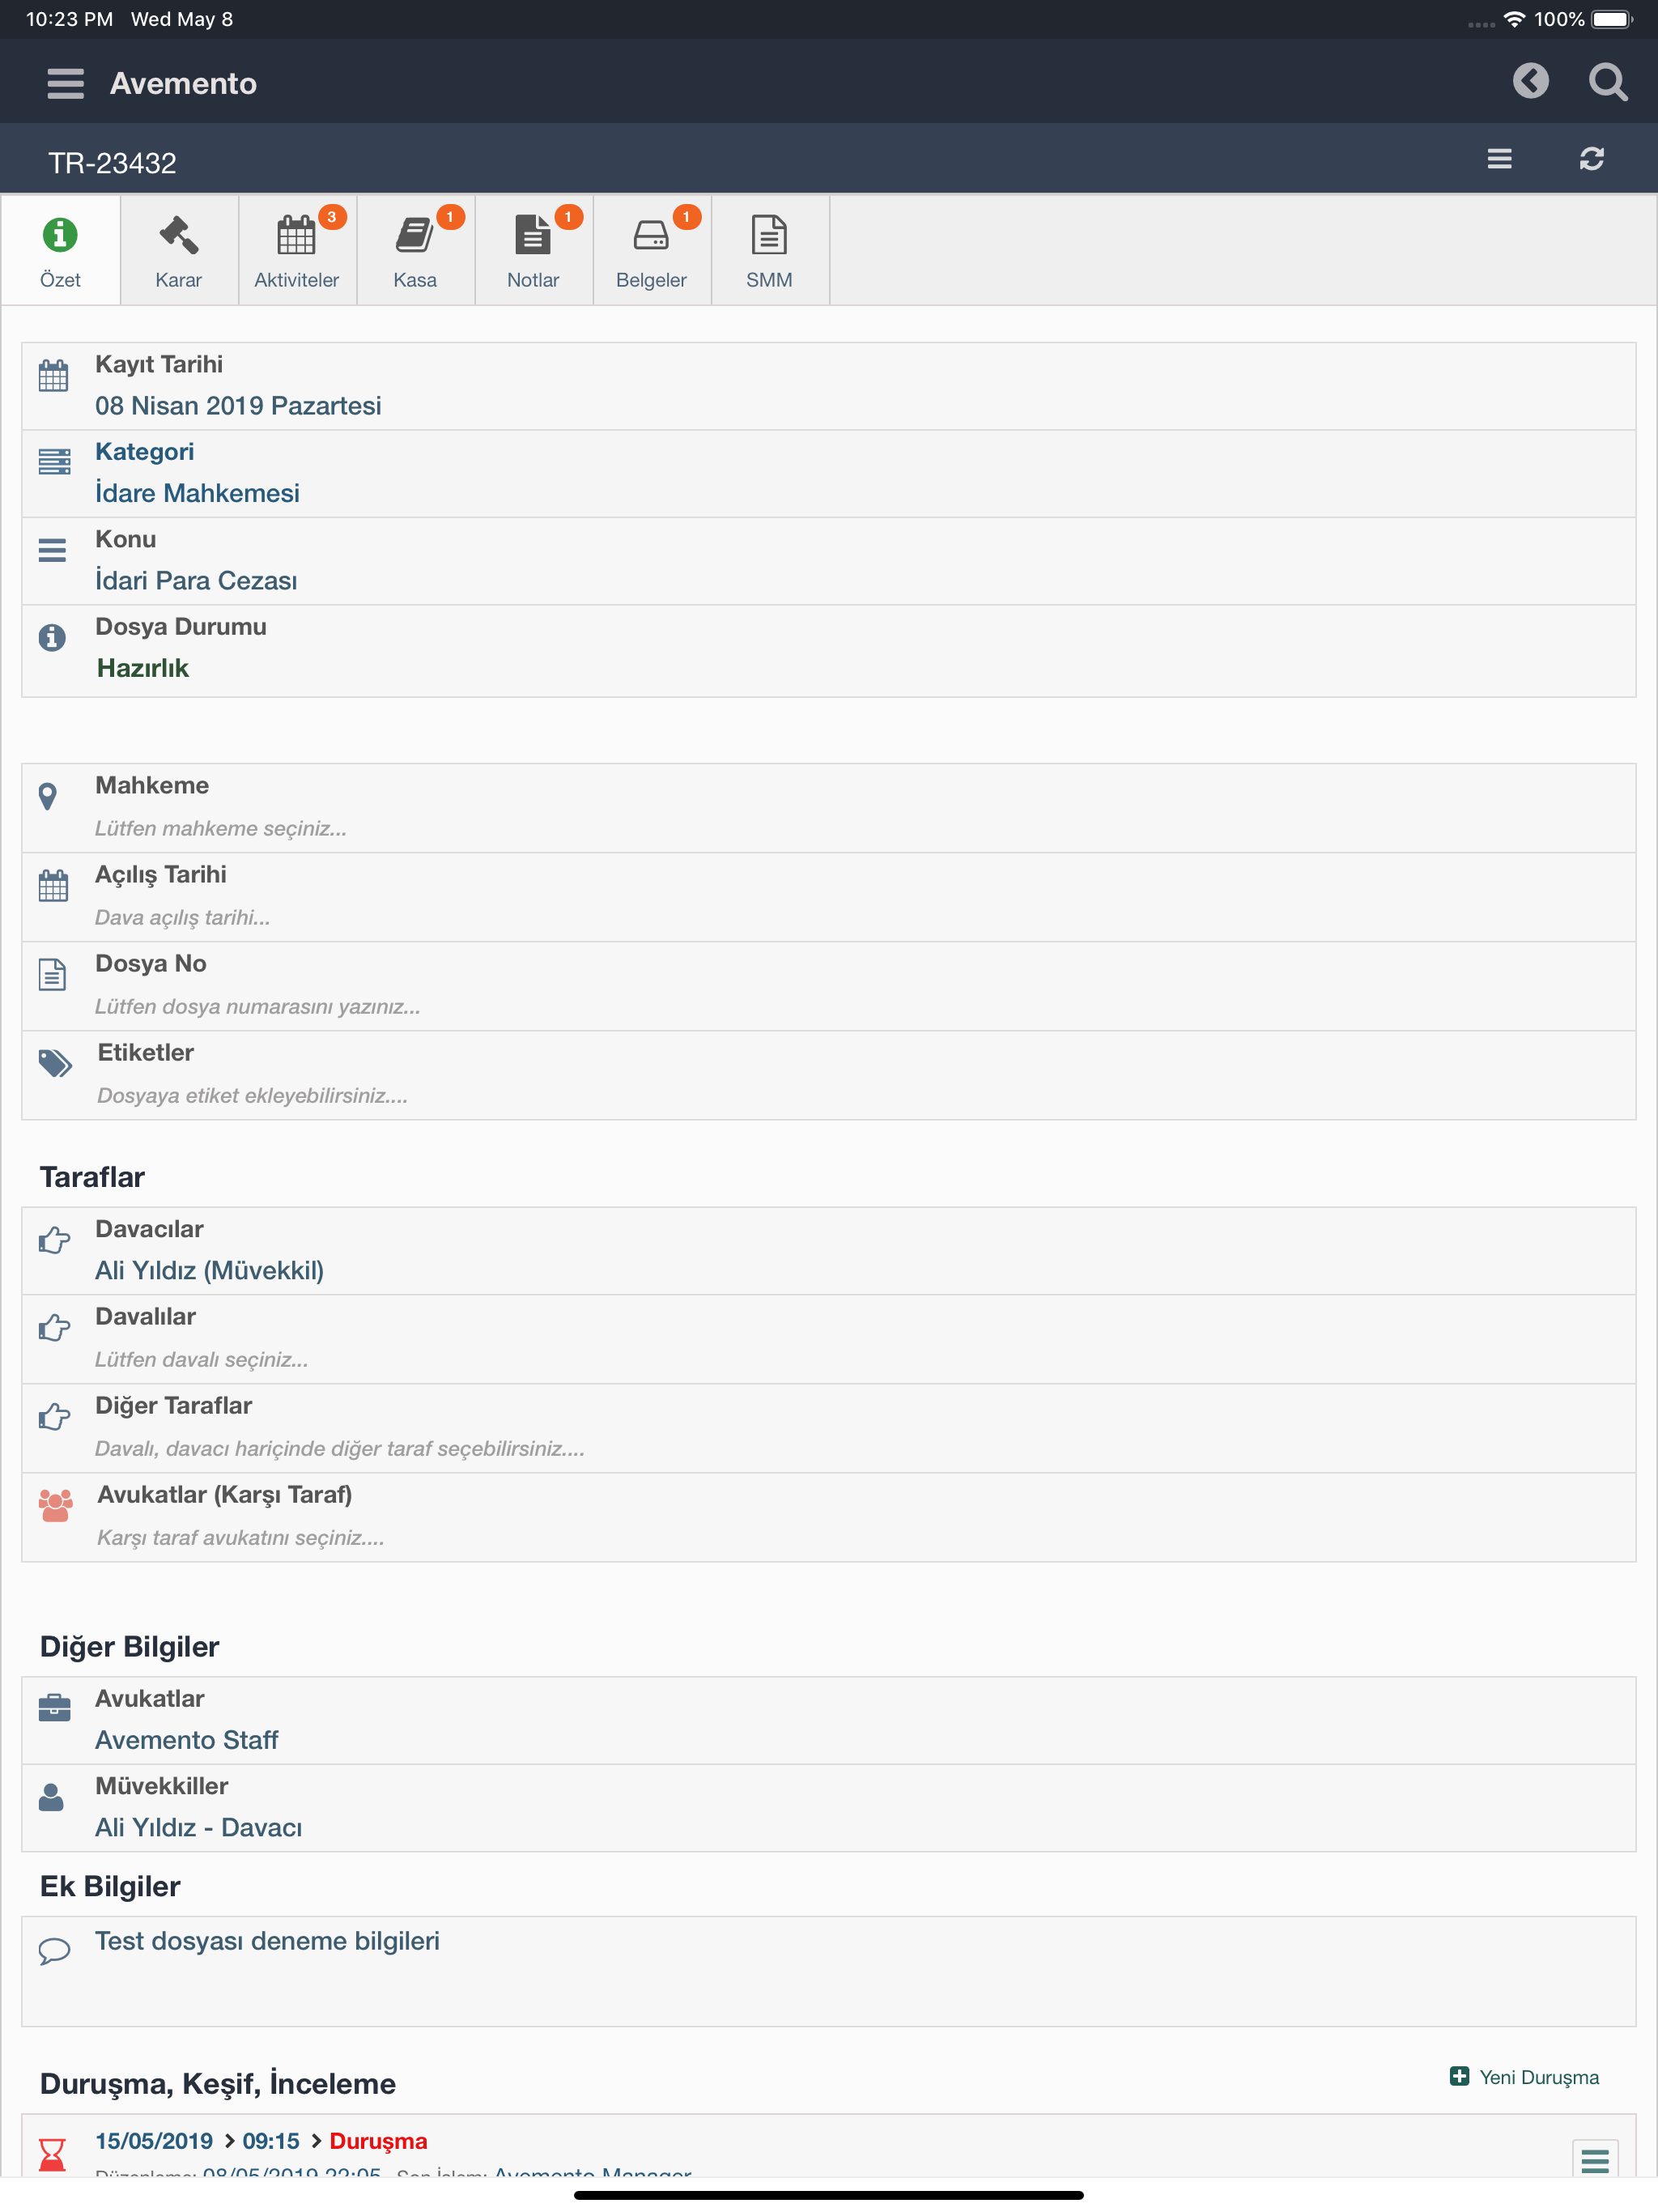Click the pointing hand icon beside Davacılar
This screenshot has height=2212, width=1658.
54,1240
